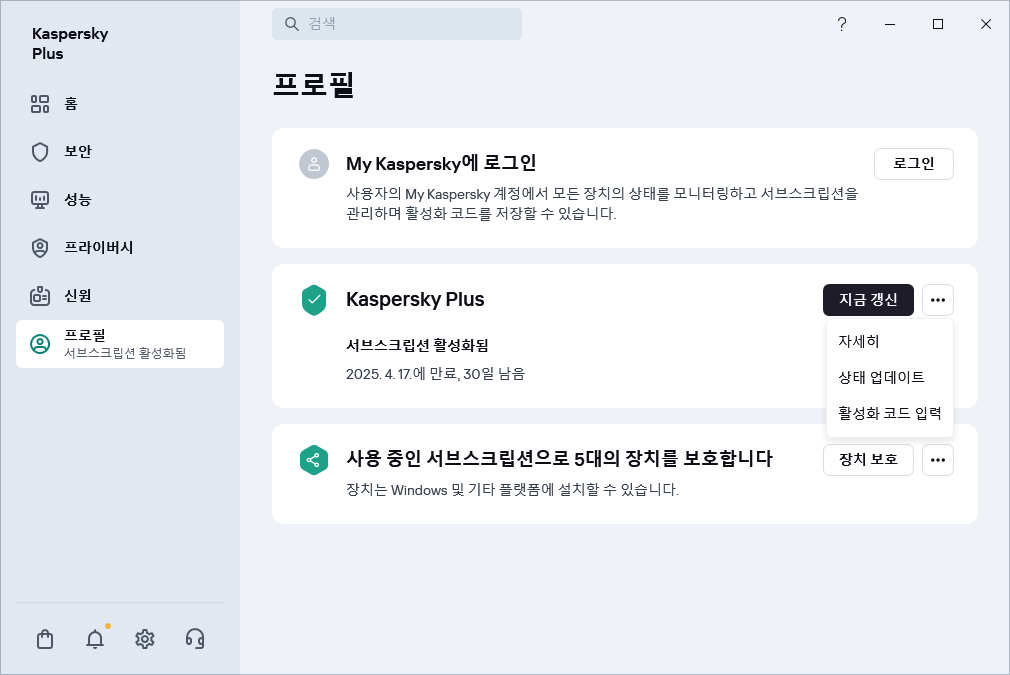Viewport: 1010px width, 675px height.
Task: Select '자세히' from the dropdown menu
Action: [859, 341]
